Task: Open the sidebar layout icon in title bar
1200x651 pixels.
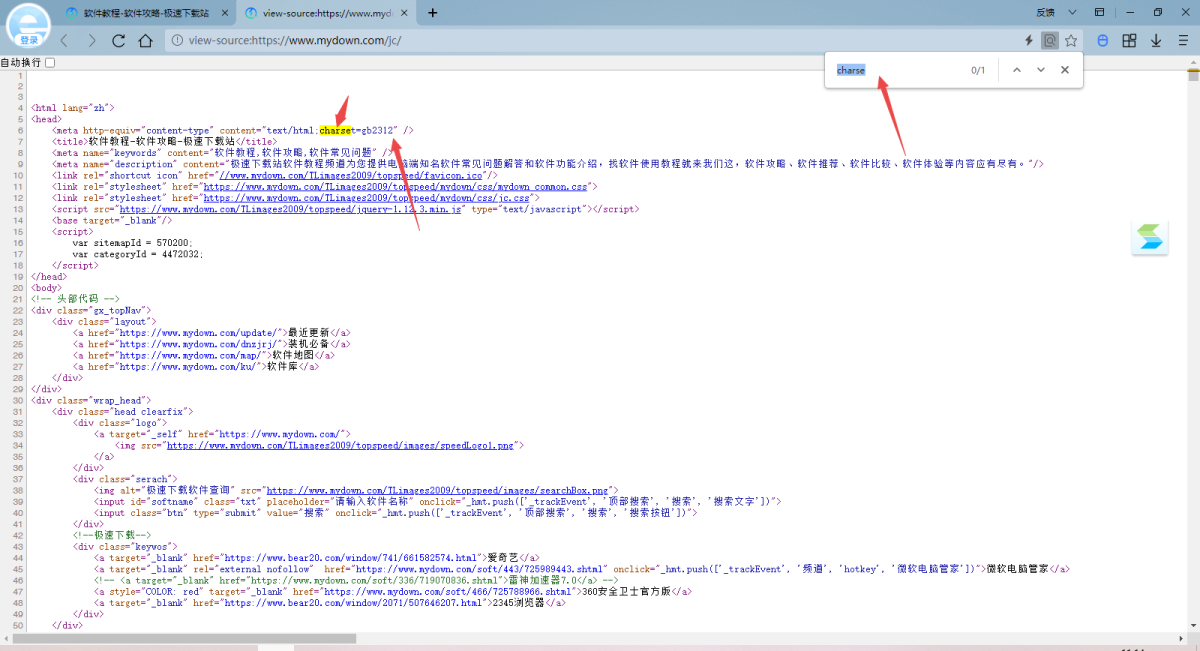Action: [x=1100, y=13]
